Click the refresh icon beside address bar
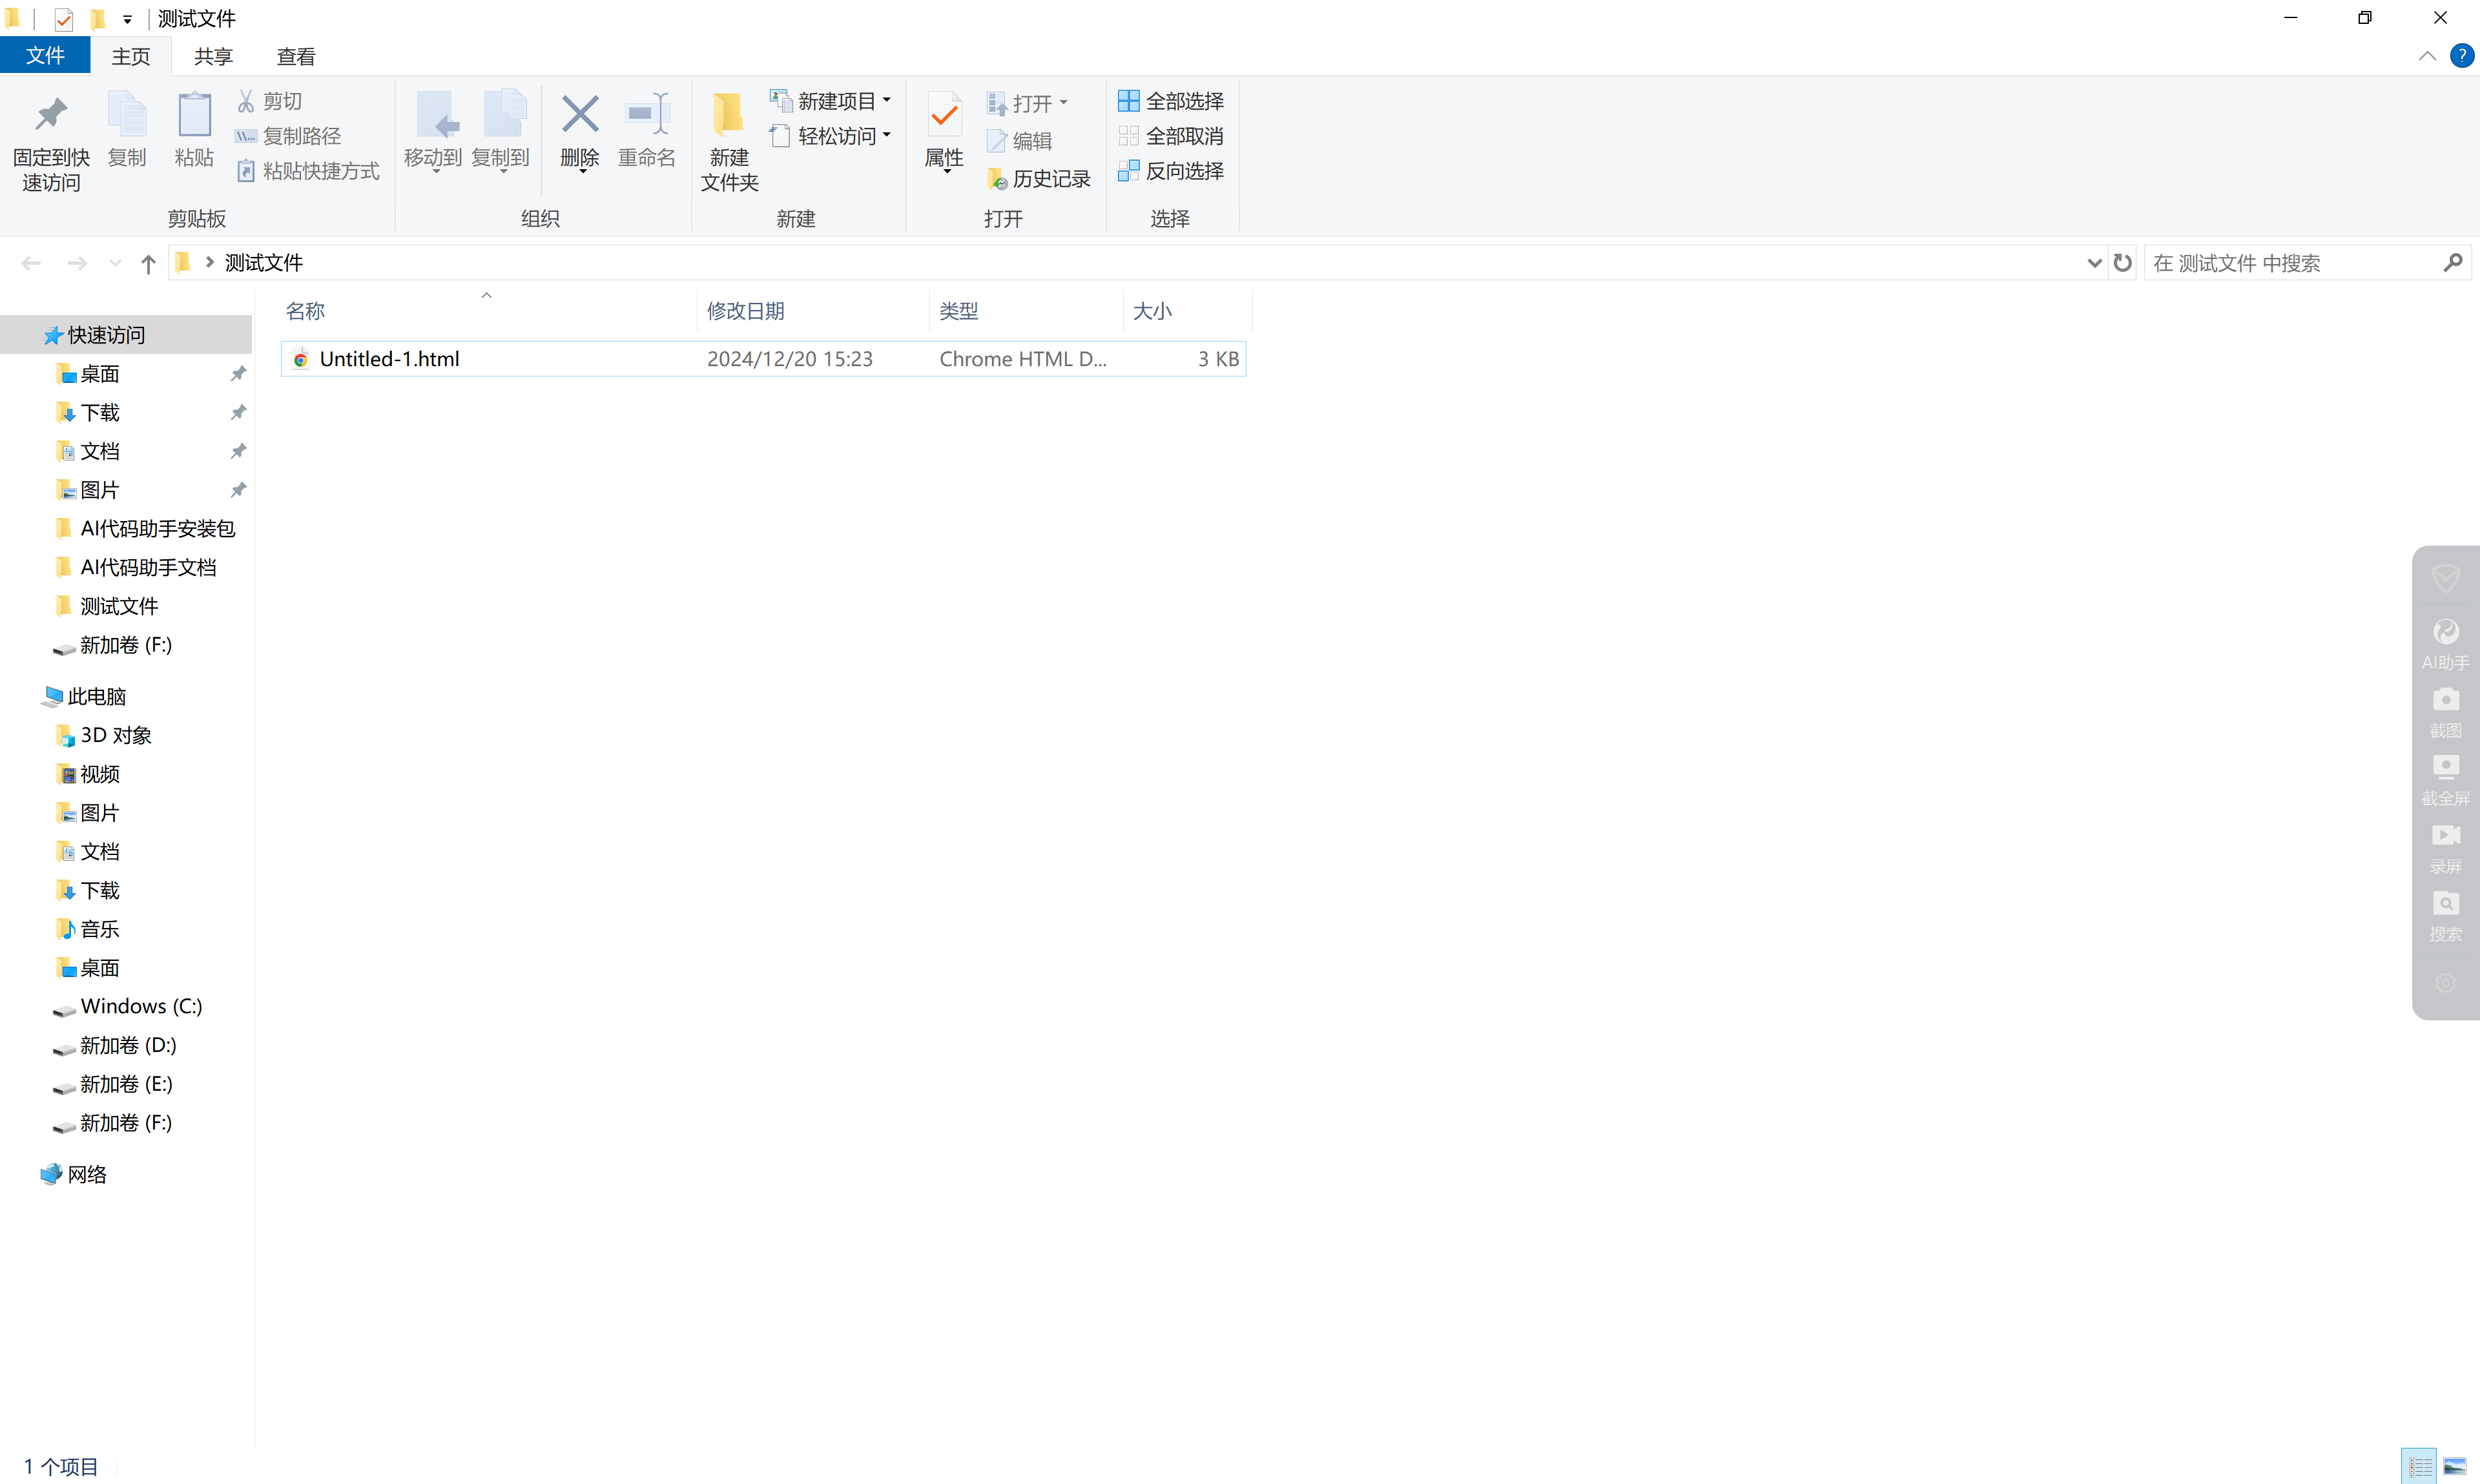This screenshot has width=2480, height=1484. (2122, 263)
